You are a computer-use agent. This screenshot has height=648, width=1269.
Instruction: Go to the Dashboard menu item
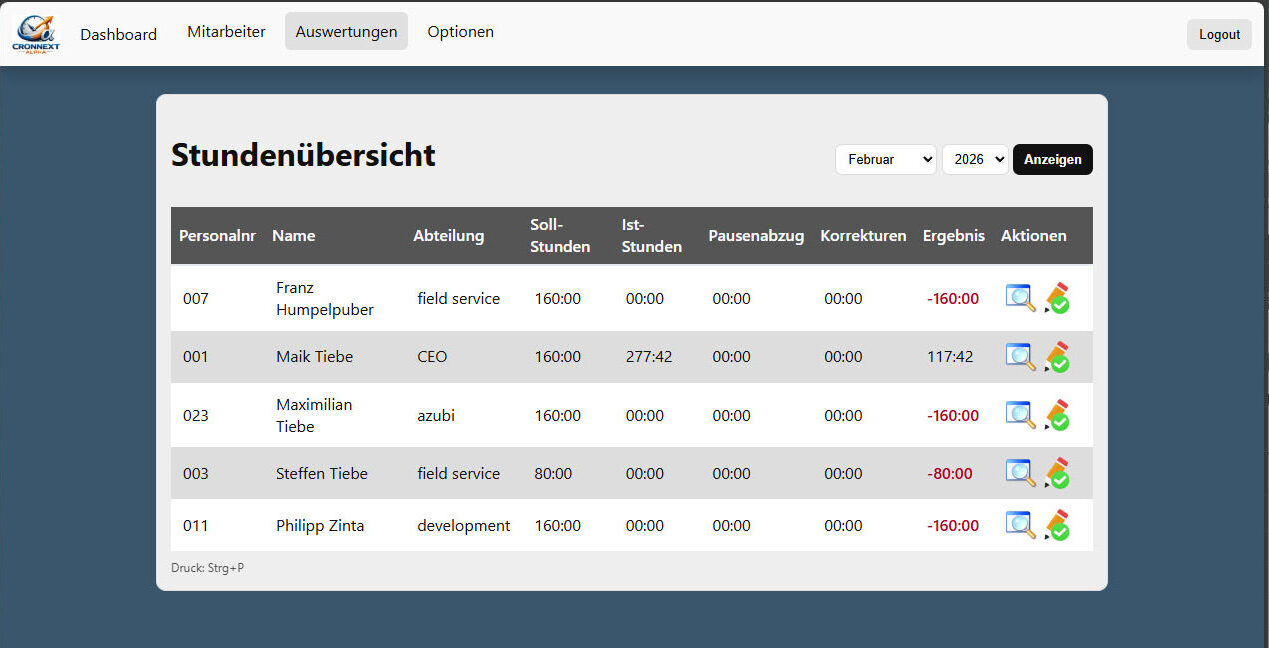[118, 34]
